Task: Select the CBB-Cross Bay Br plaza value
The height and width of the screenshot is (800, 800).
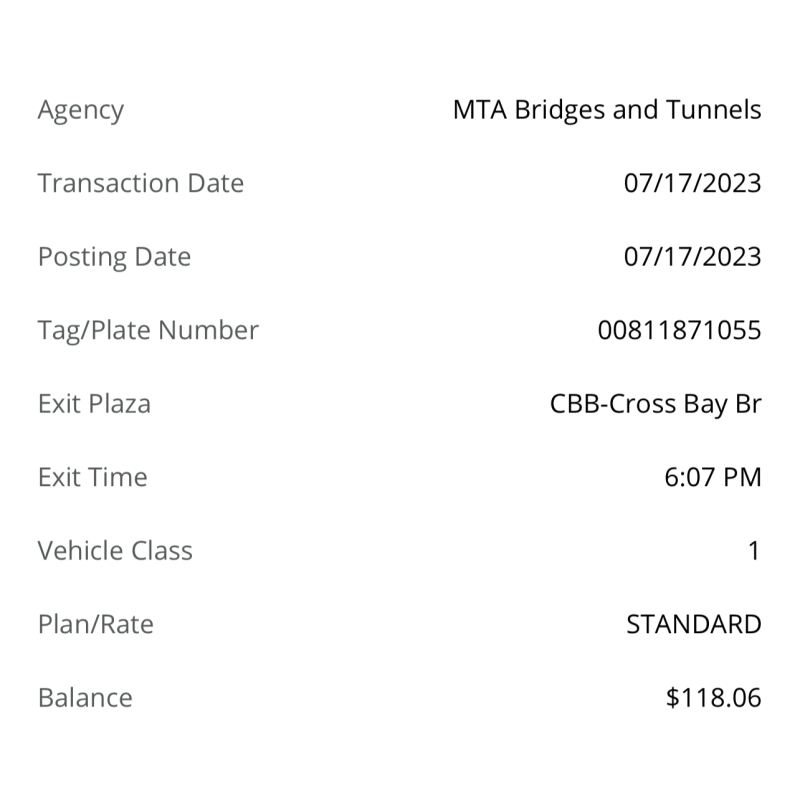Action: [656, 404]
